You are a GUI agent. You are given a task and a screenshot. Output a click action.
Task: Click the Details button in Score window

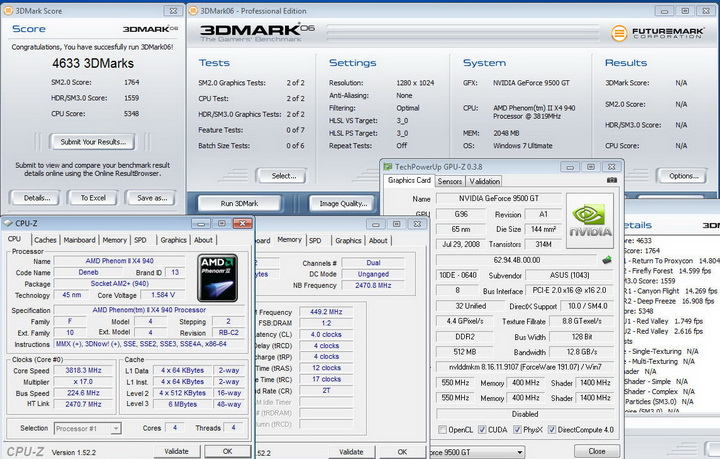click(x=37, y=198)
